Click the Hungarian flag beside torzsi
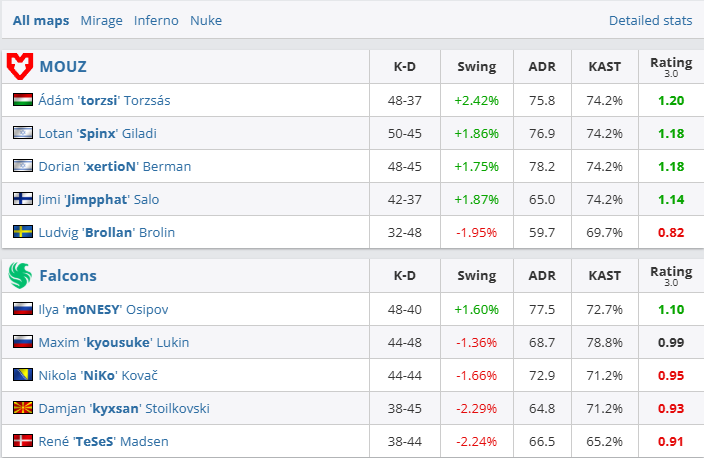Screen dimensions: 704x458 click(23, 100)
